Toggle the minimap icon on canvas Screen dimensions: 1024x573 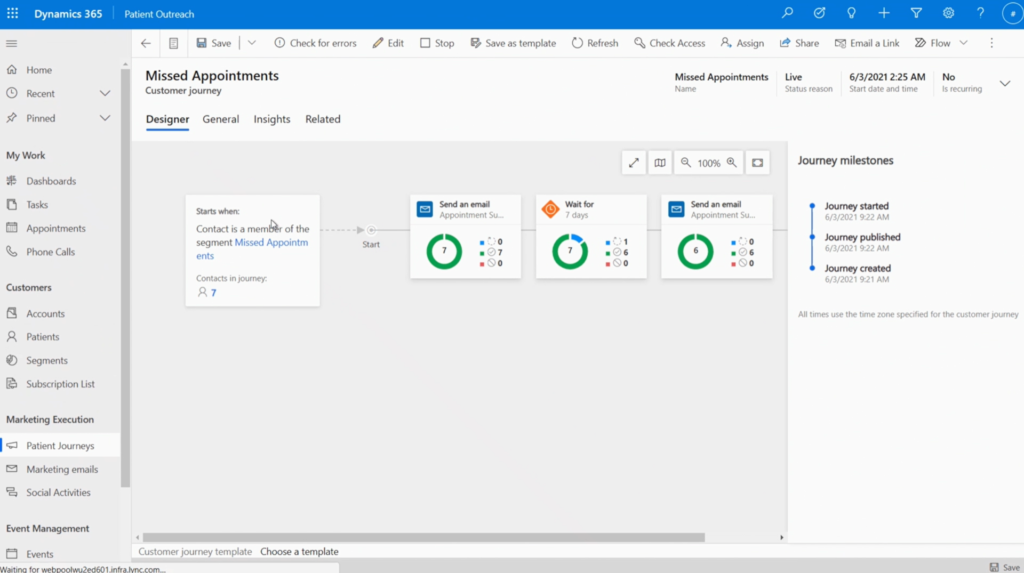click(660, 163)
